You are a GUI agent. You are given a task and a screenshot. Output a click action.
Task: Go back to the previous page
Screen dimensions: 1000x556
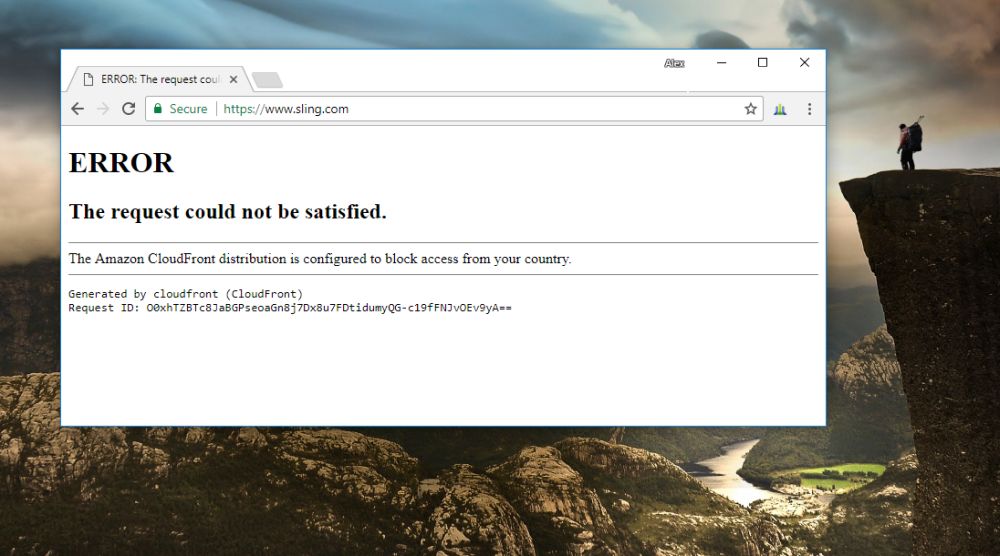(77, 109)
